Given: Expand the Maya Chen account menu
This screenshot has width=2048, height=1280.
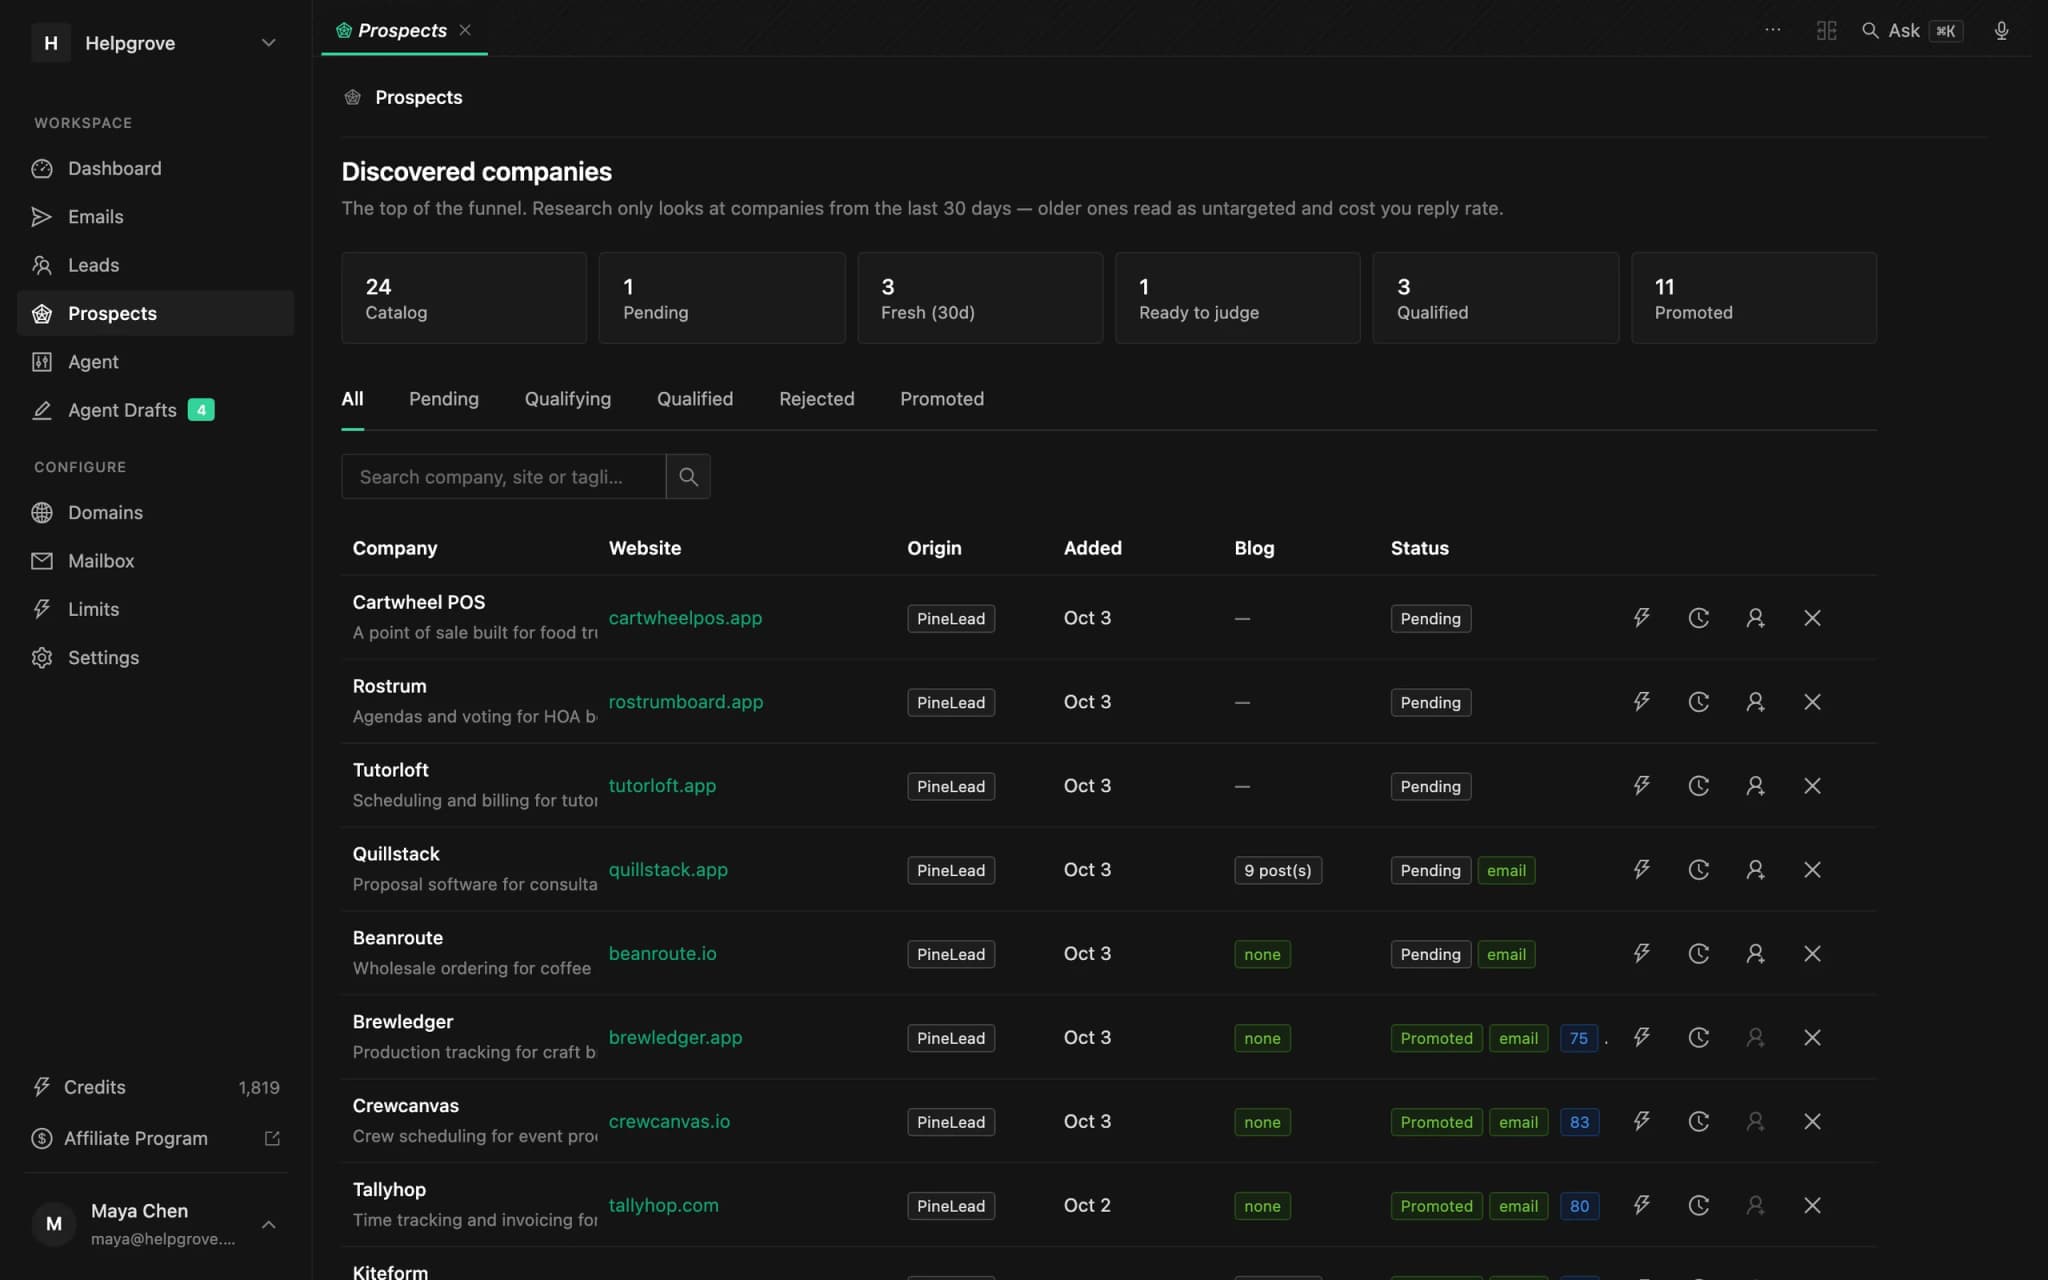Looking at the screenshot, I should 156,1224.
